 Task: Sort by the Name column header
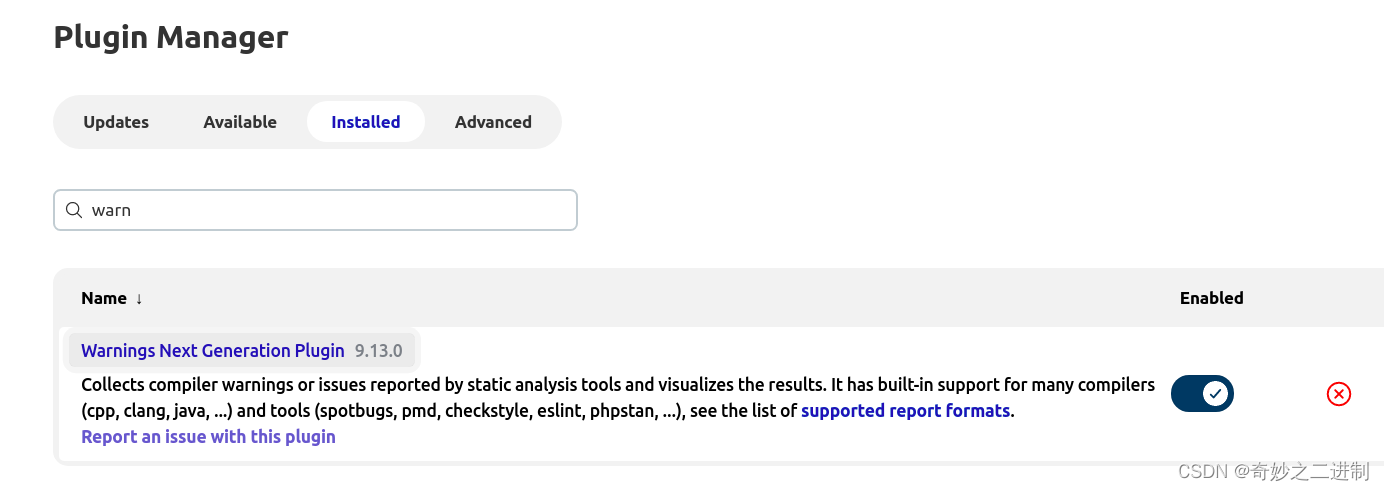tap(104, 298)
